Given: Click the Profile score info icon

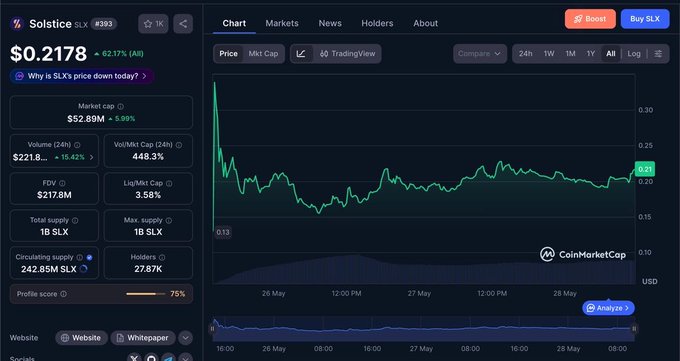Looking at the screenshot, I should (63, 294).
